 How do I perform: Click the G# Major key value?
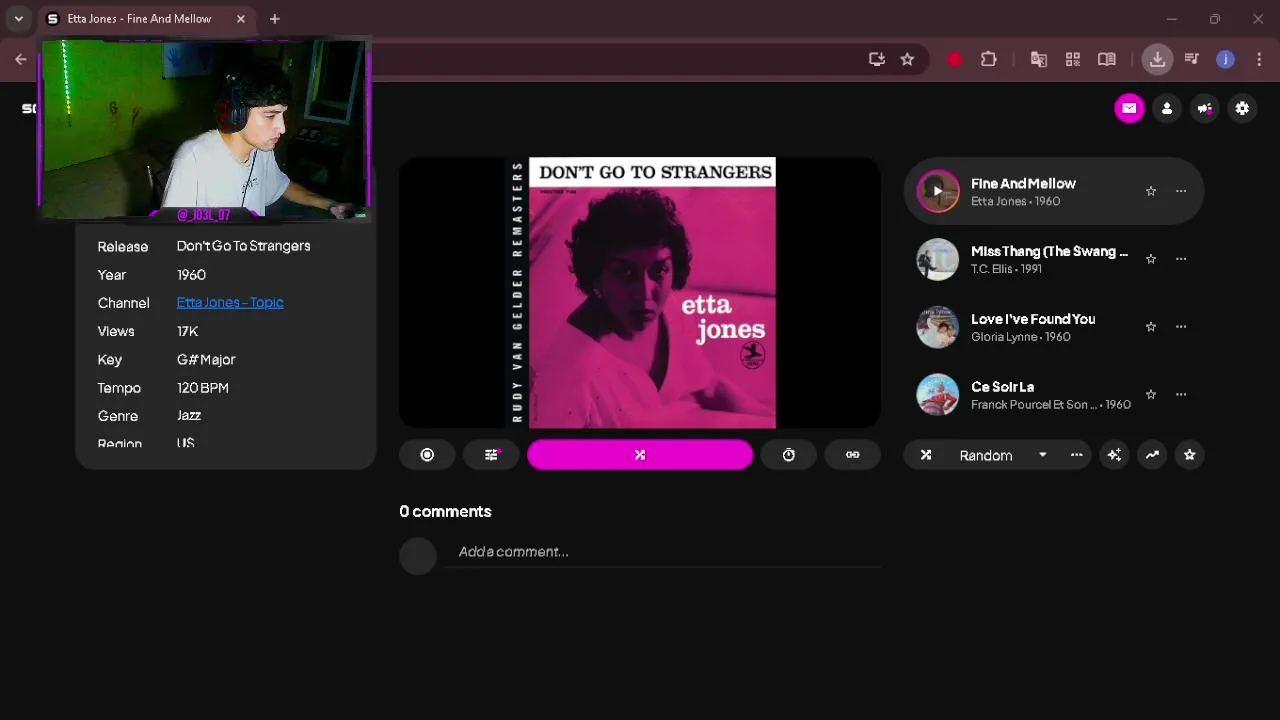coord(206,360)
